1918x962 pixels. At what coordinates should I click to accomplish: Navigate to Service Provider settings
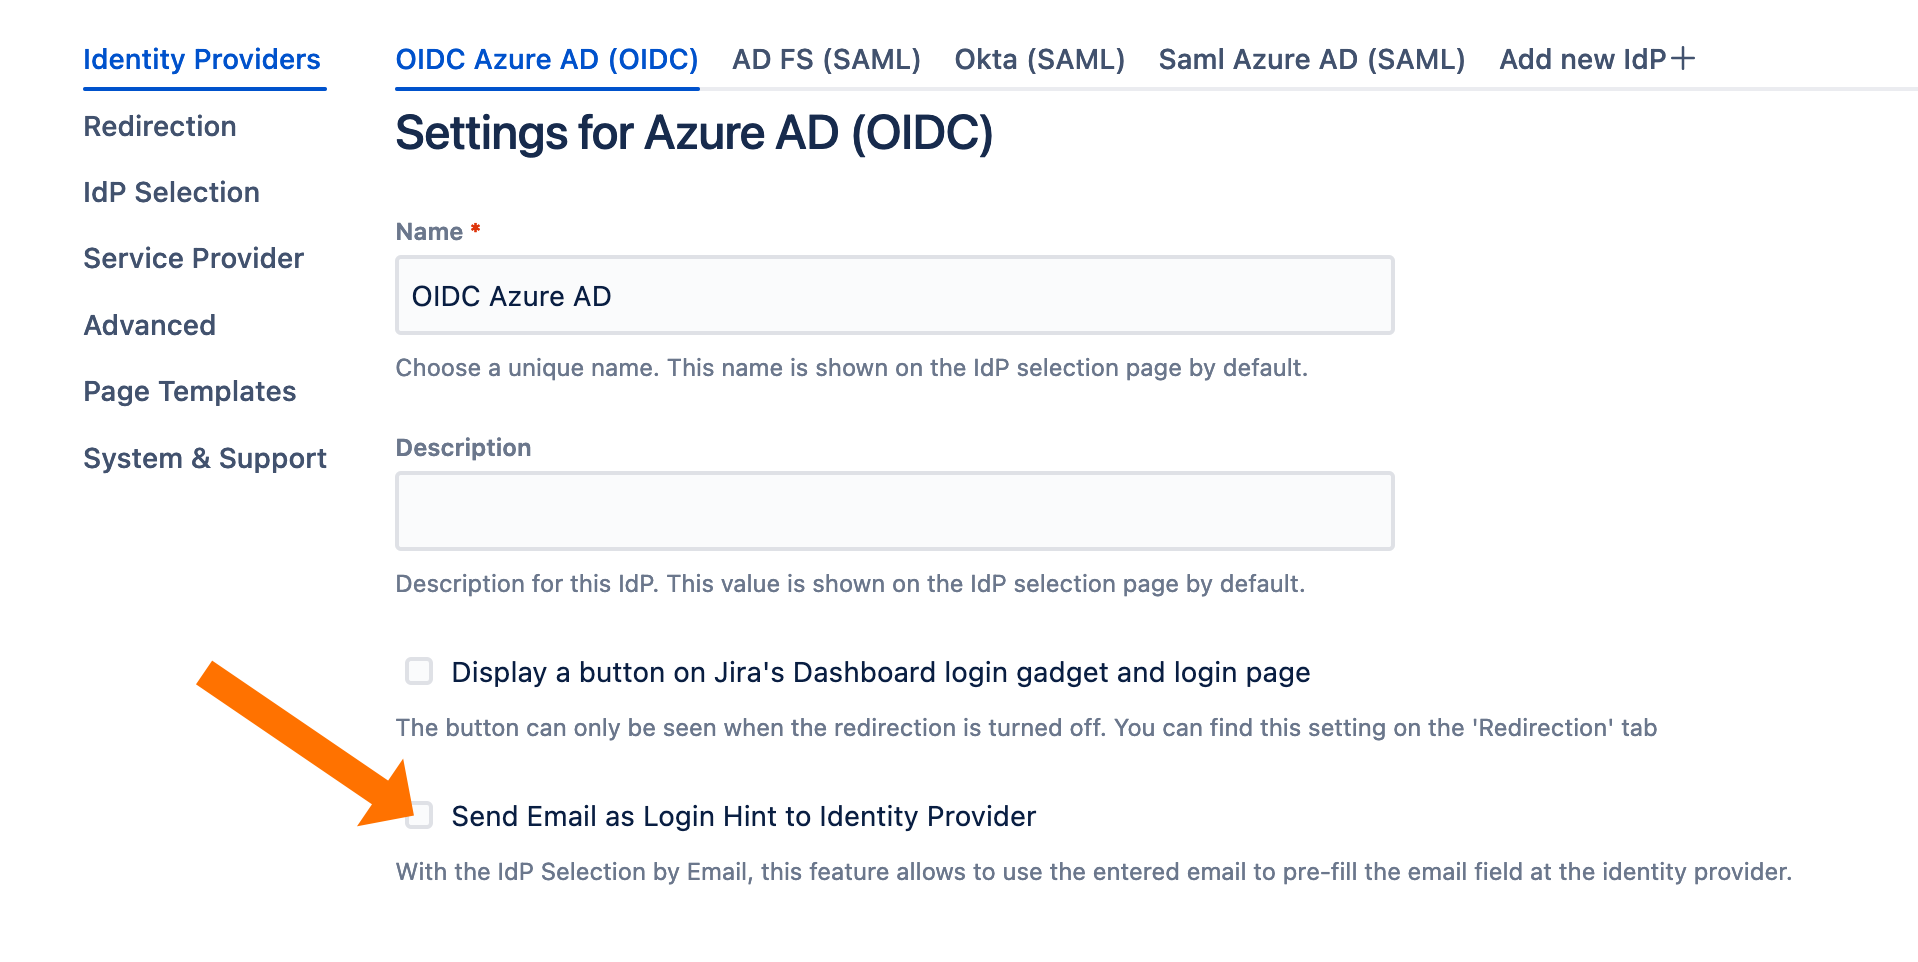tap(193, 259)
